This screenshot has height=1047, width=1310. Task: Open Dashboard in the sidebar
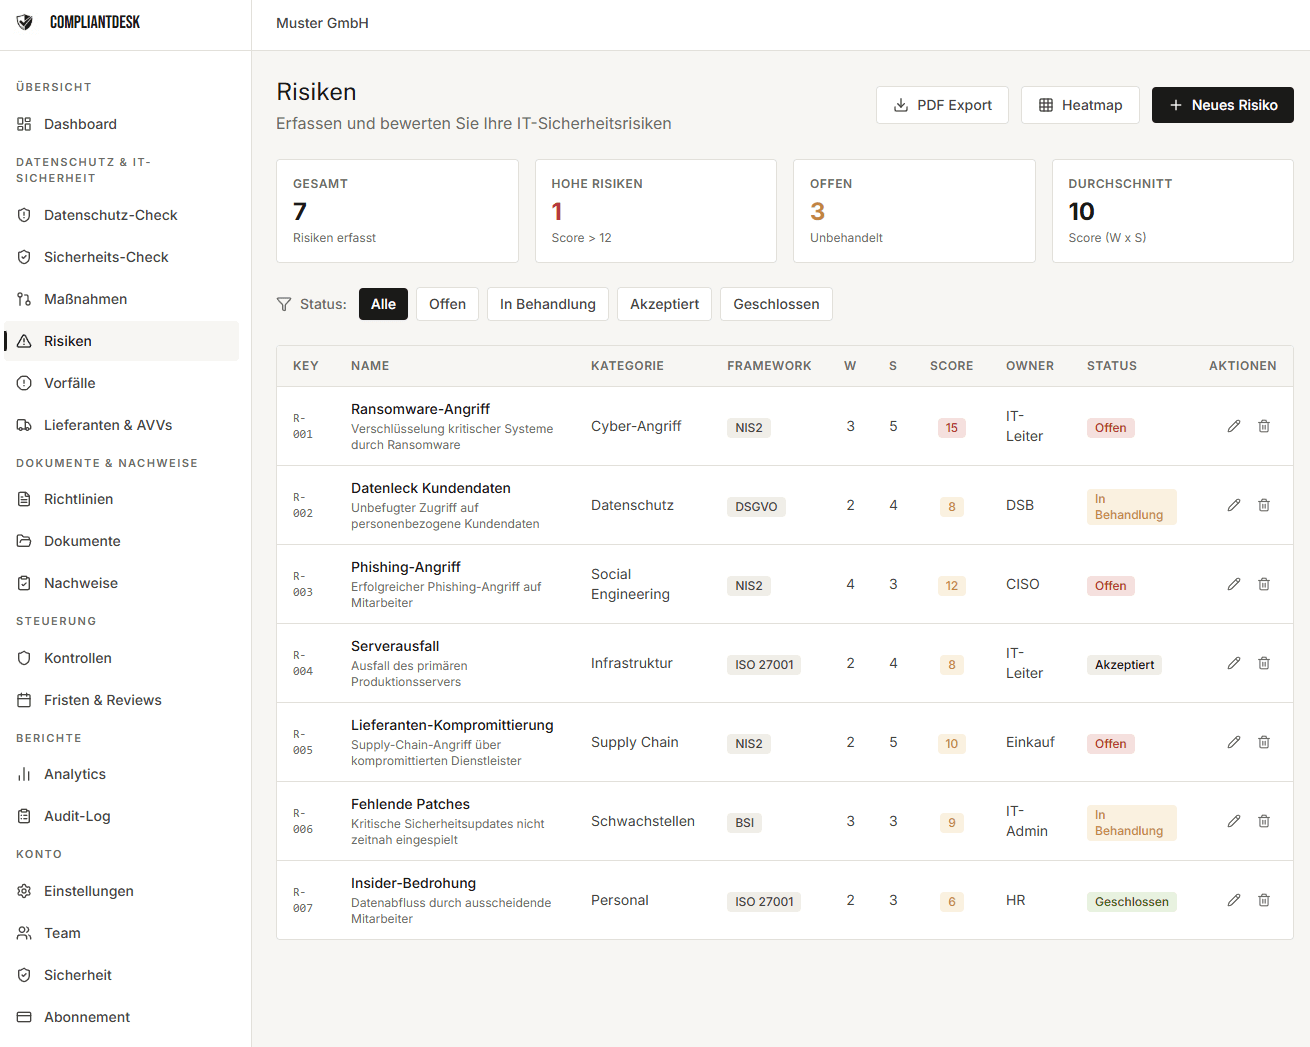pos(80,124)
